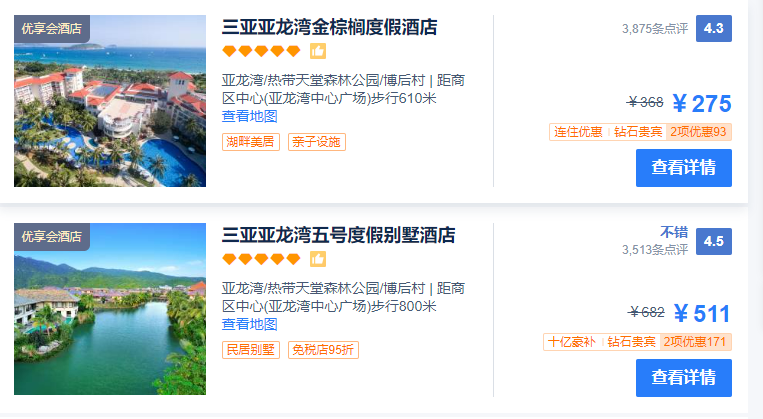Open 查看地图 link for 金棕榈度假酒店
This screenshot has height=419, width=763.
coord(250,116)
